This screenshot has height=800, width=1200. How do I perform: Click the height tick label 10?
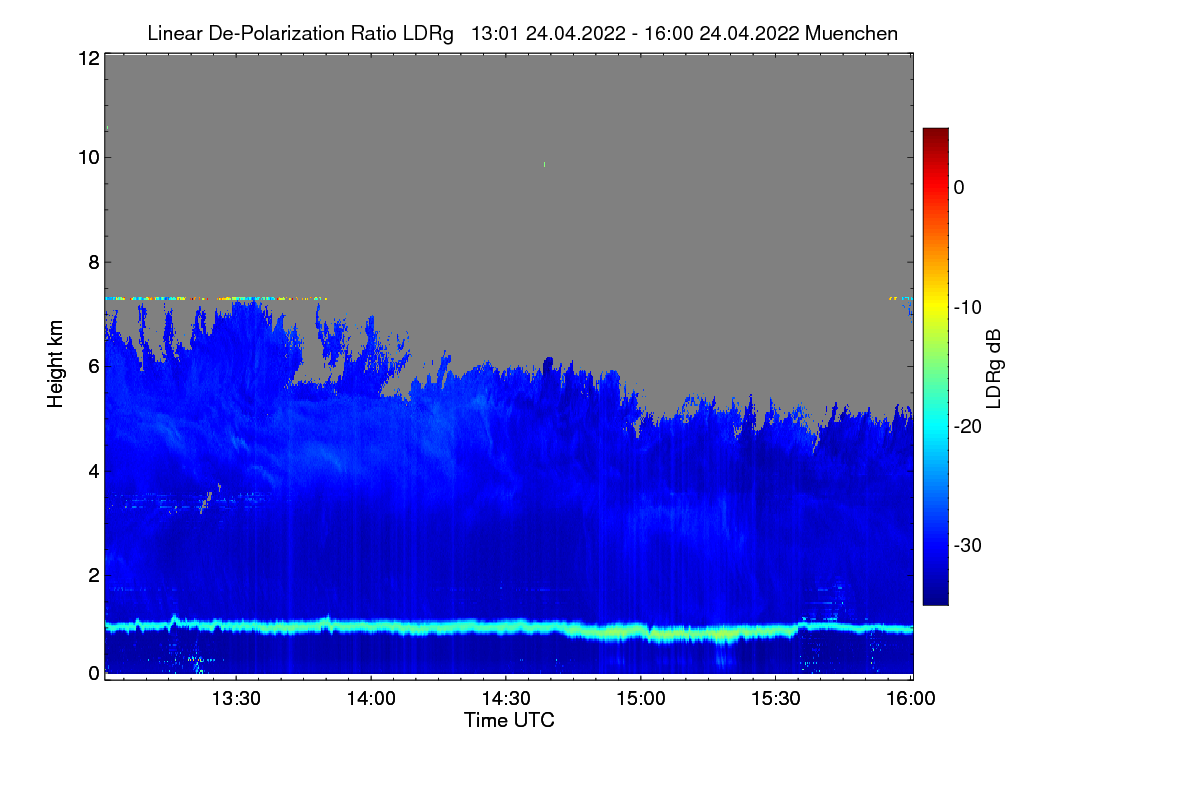[87, 157]
